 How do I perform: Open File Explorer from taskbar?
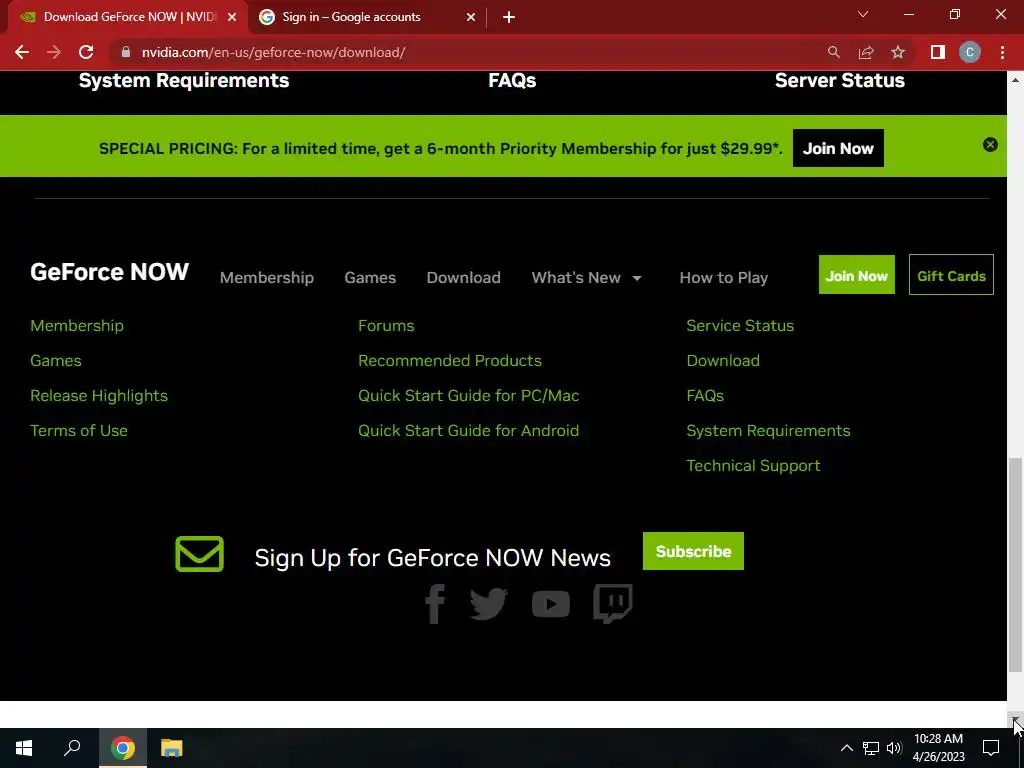[x=172, y=748]
